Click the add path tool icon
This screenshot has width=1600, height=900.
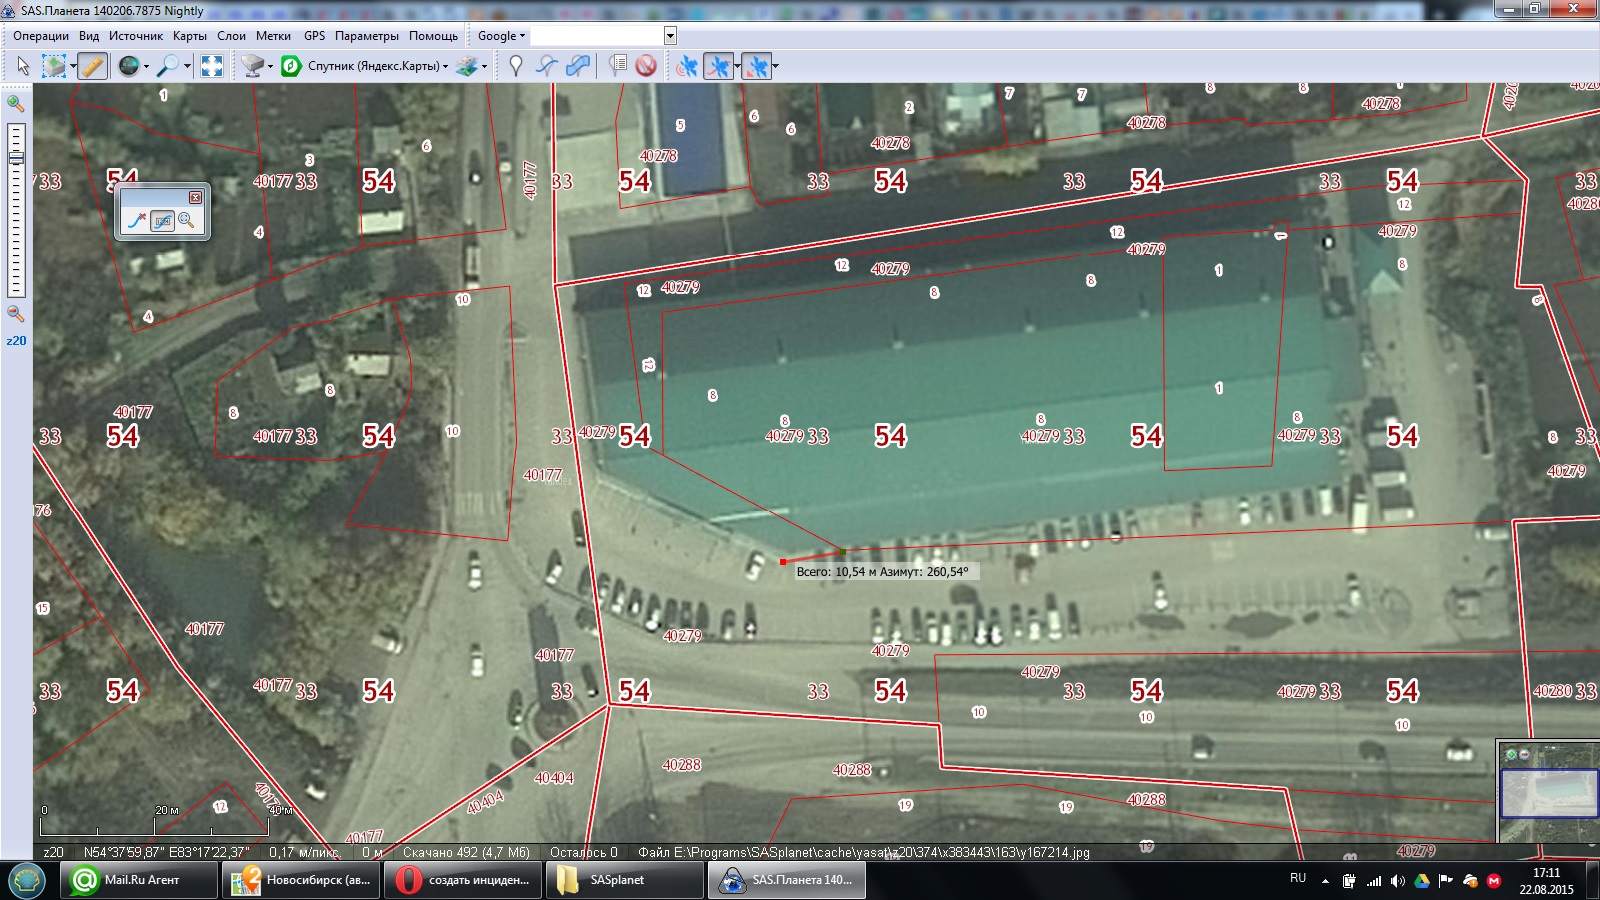(x=547, y=66)
